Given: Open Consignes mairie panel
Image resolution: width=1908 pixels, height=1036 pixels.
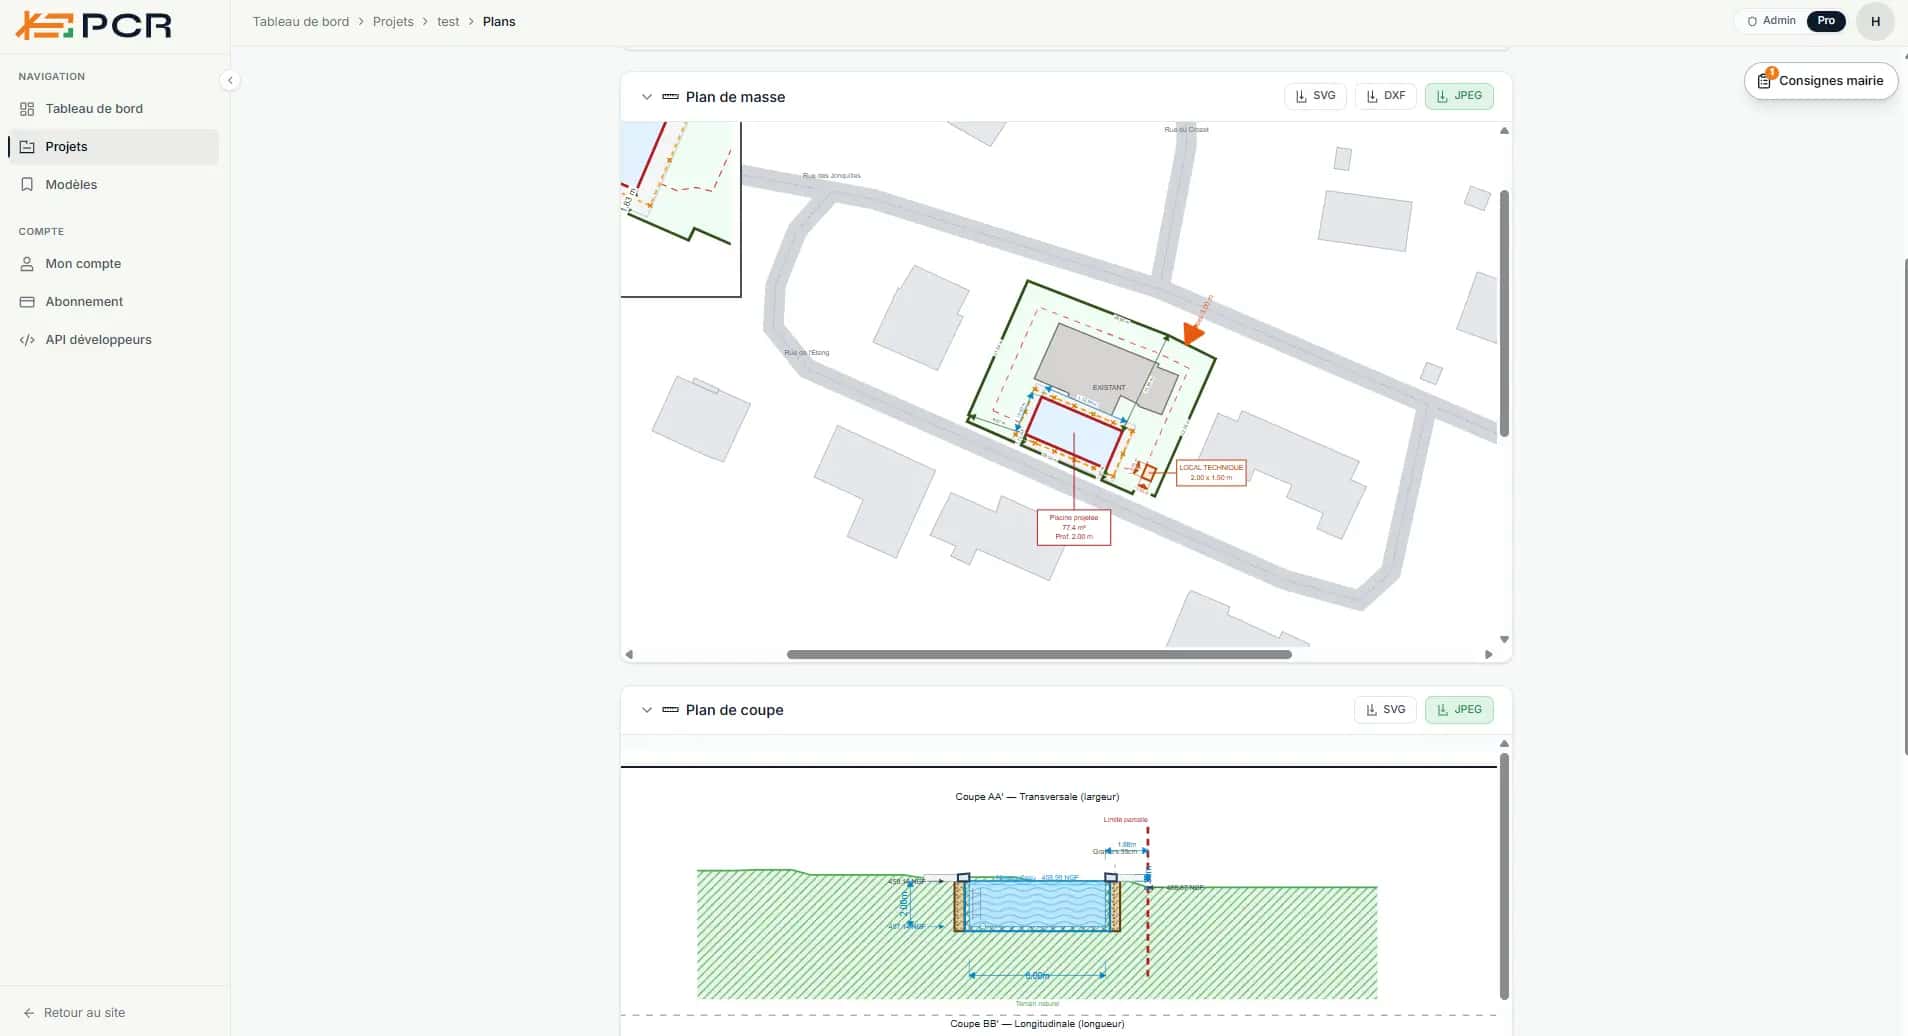Looking at the screenshot, I should tap(1821, 81).
